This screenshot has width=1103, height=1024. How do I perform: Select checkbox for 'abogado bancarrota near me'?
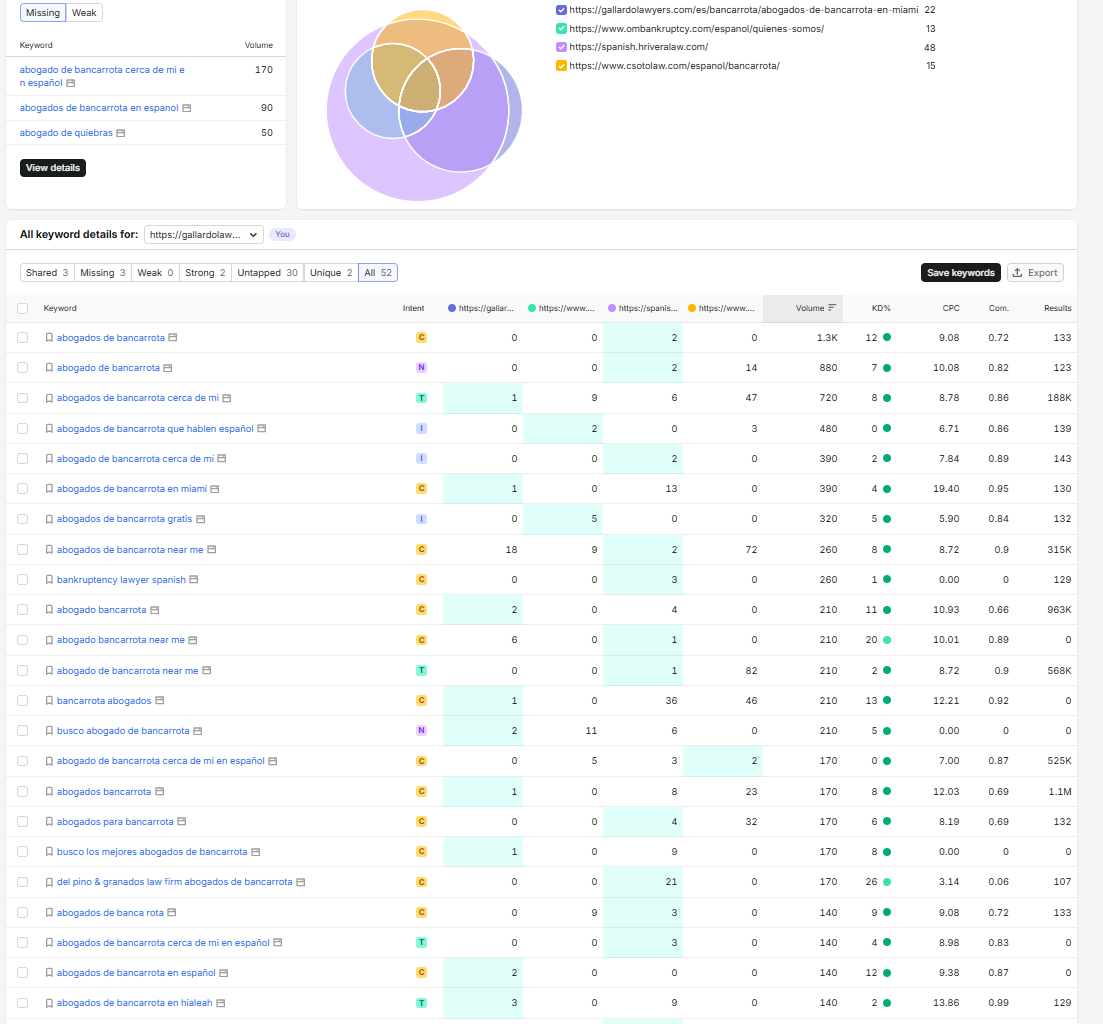click(x=23, y=640)
